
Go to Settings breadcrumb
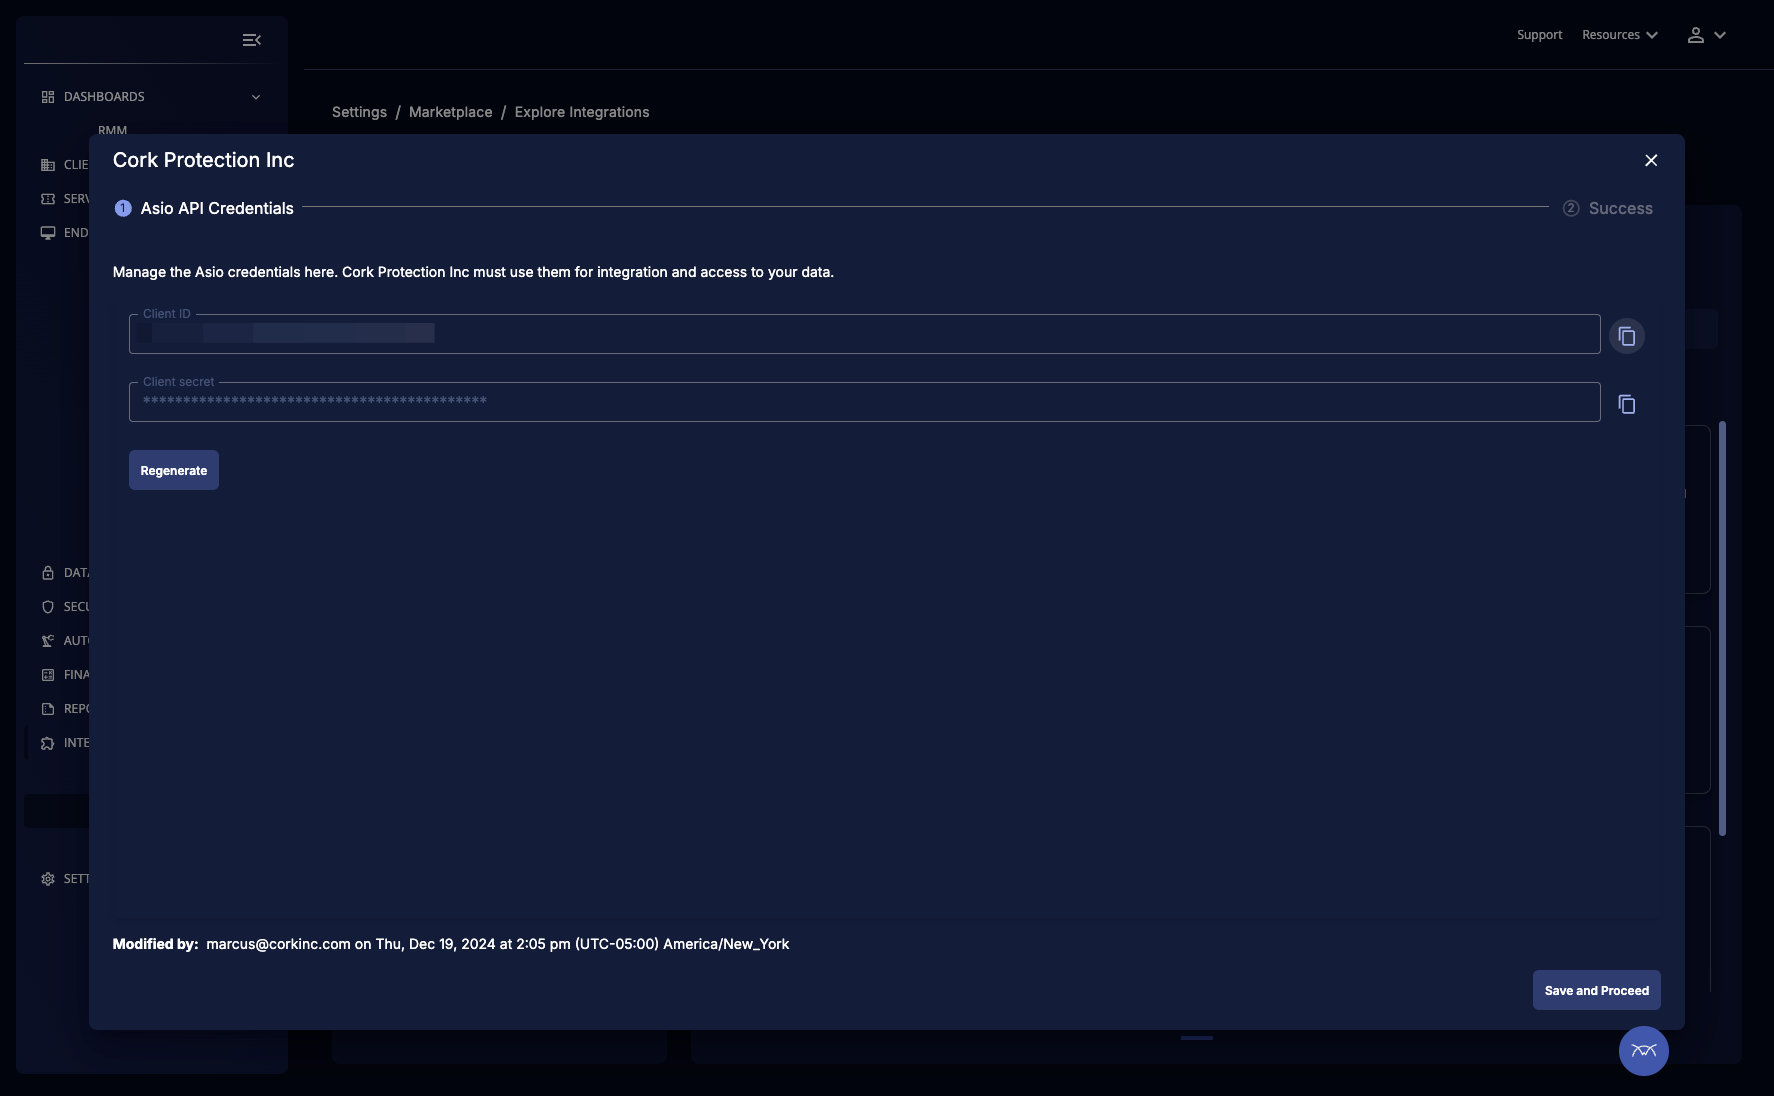tap(359, 112)
